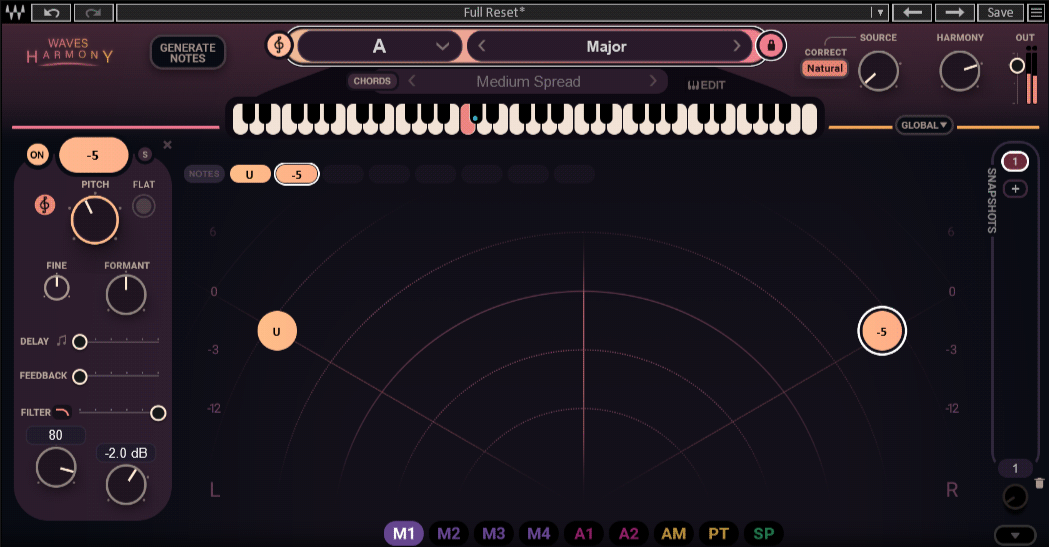Switch to the M3 tab
Viewport: 1049px width, 547px height.
494,534
